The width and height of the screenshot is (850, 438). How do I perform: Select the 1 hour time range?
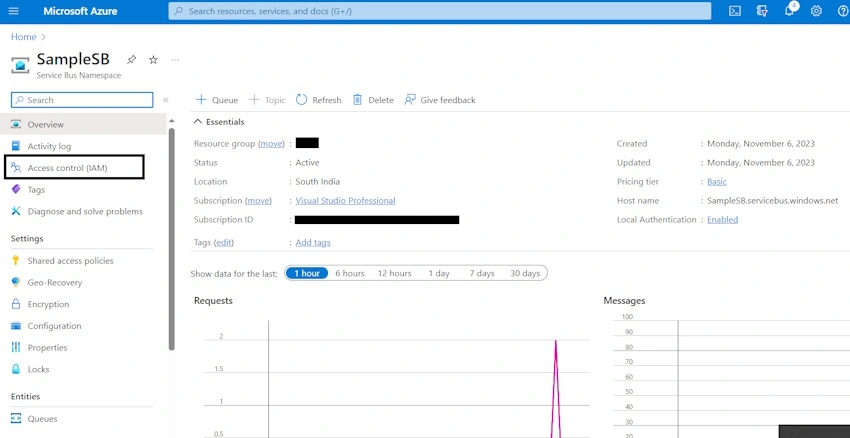(x=307, y=273)
